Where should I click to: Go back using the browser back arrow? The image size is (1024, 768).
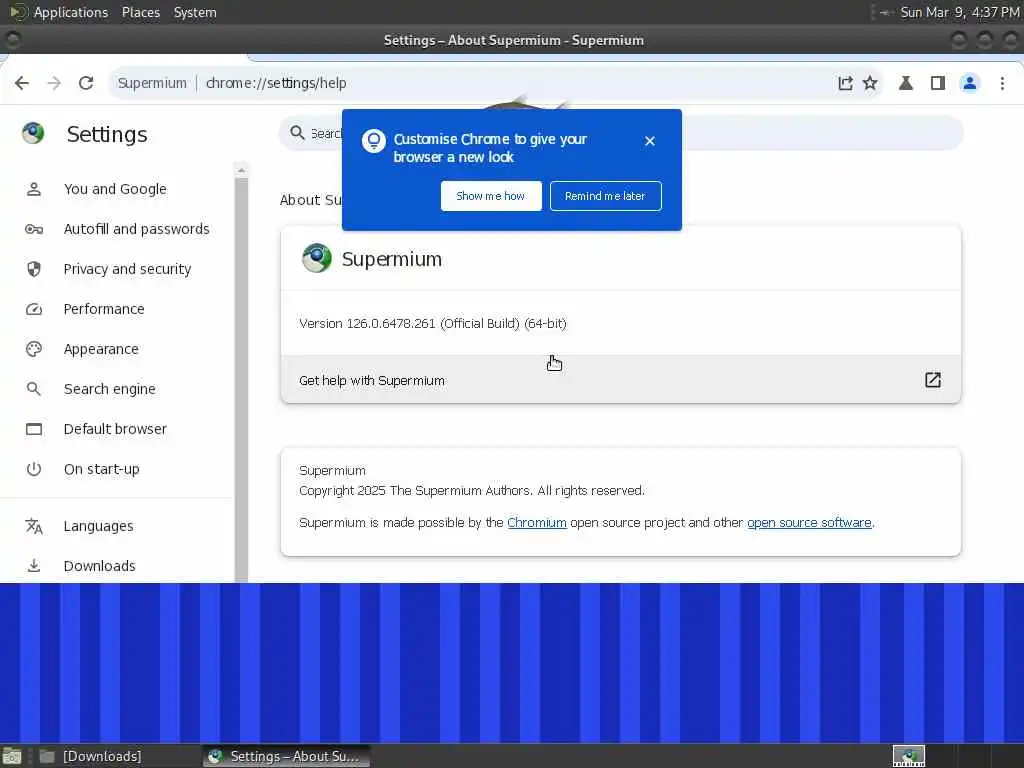[x=22, y=83]
